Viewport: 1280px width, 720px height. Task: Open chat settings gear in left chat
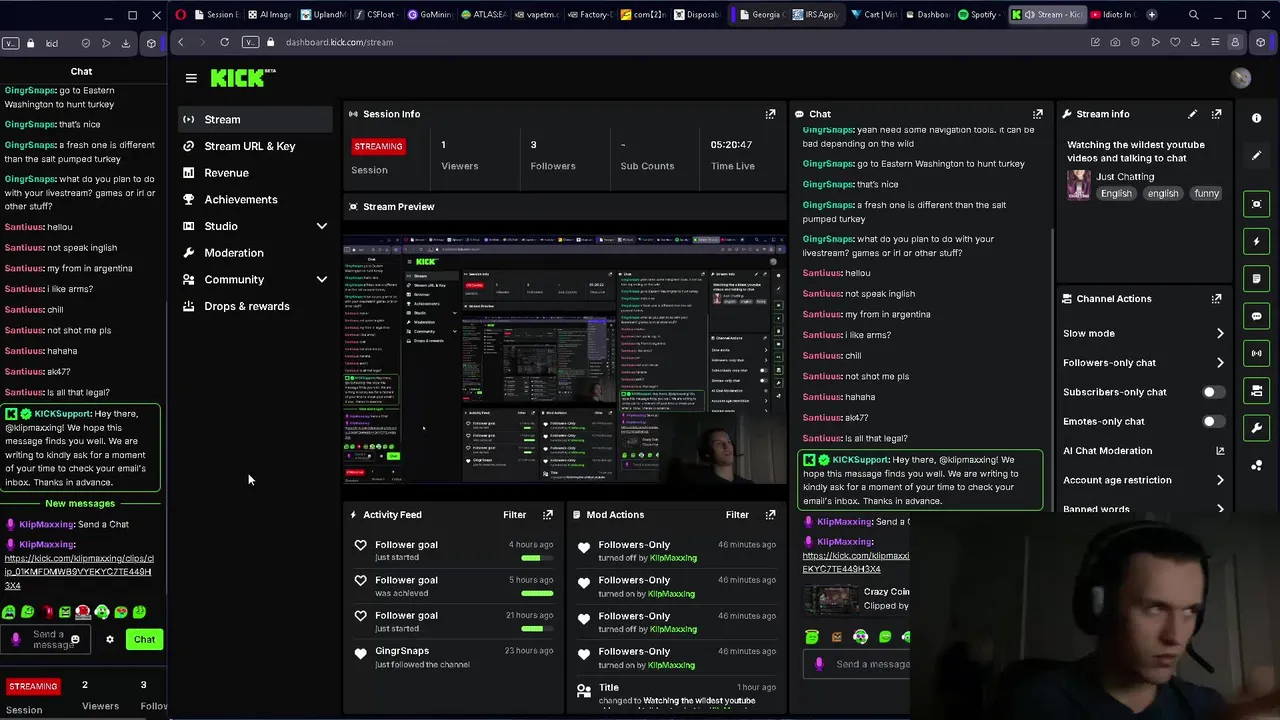click(110, 639)
